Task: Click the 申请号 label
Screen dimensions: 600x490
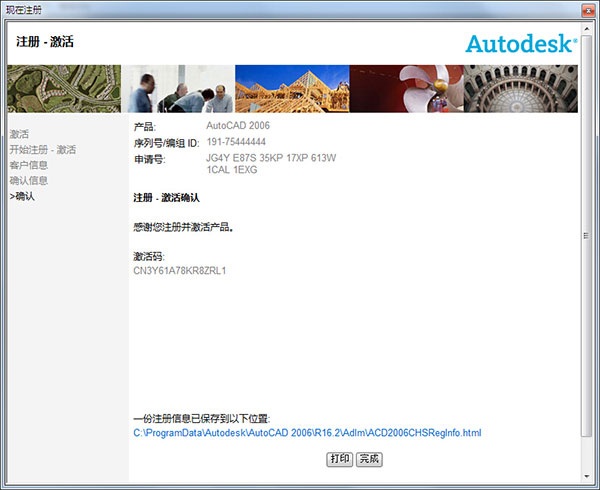Action: click(x=149, y=159)
